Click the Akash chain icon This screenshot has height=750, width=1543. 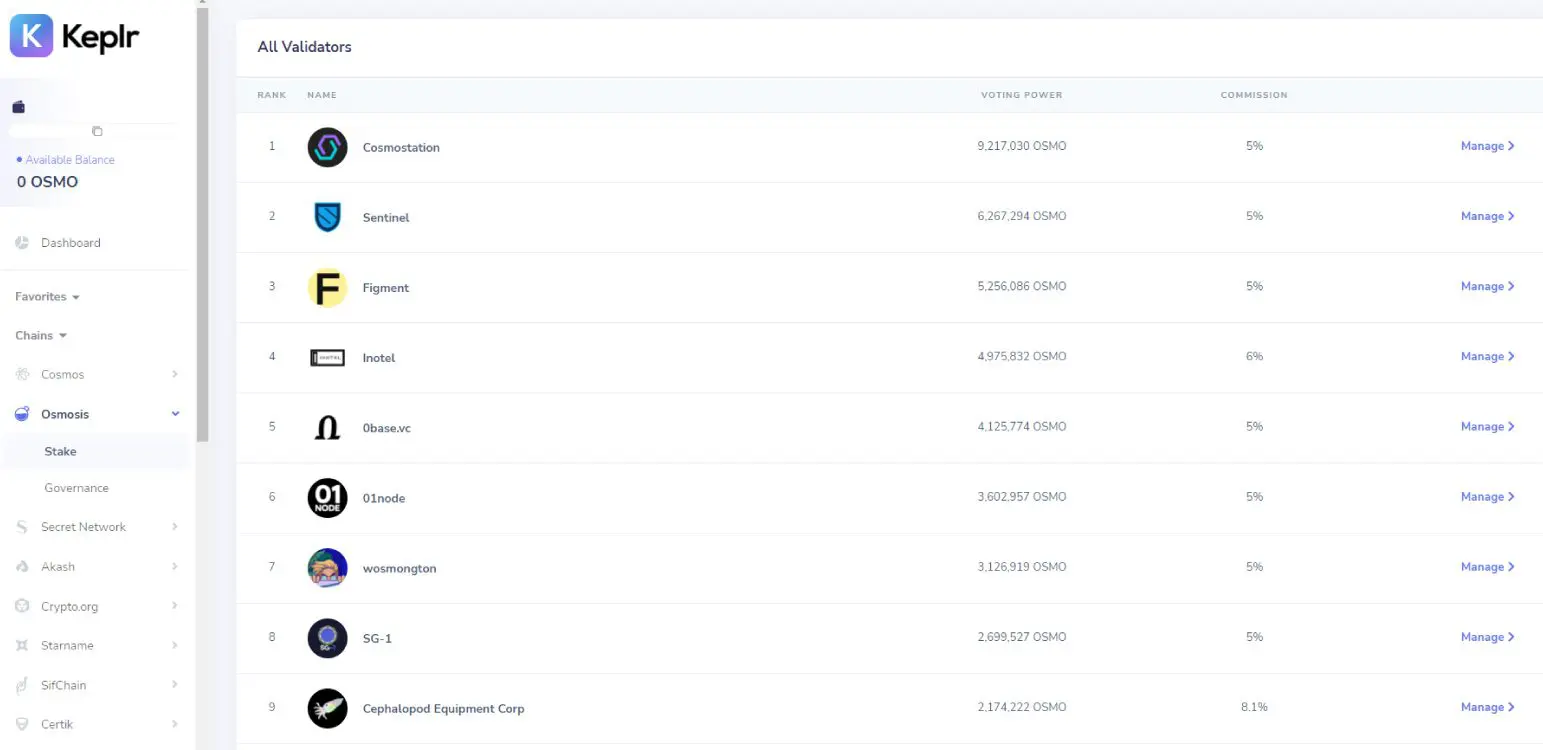click(22, 567)
